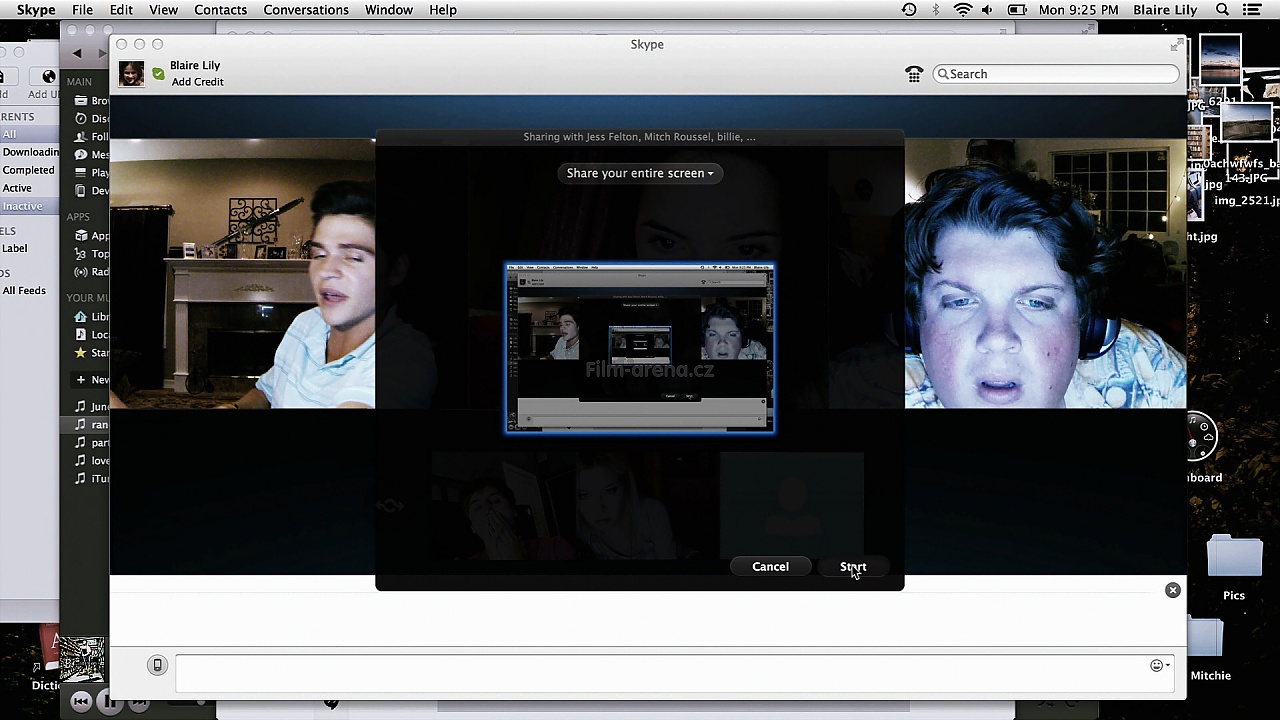
Task: Click the Spotify album art thumbnail
Action: 82,659
